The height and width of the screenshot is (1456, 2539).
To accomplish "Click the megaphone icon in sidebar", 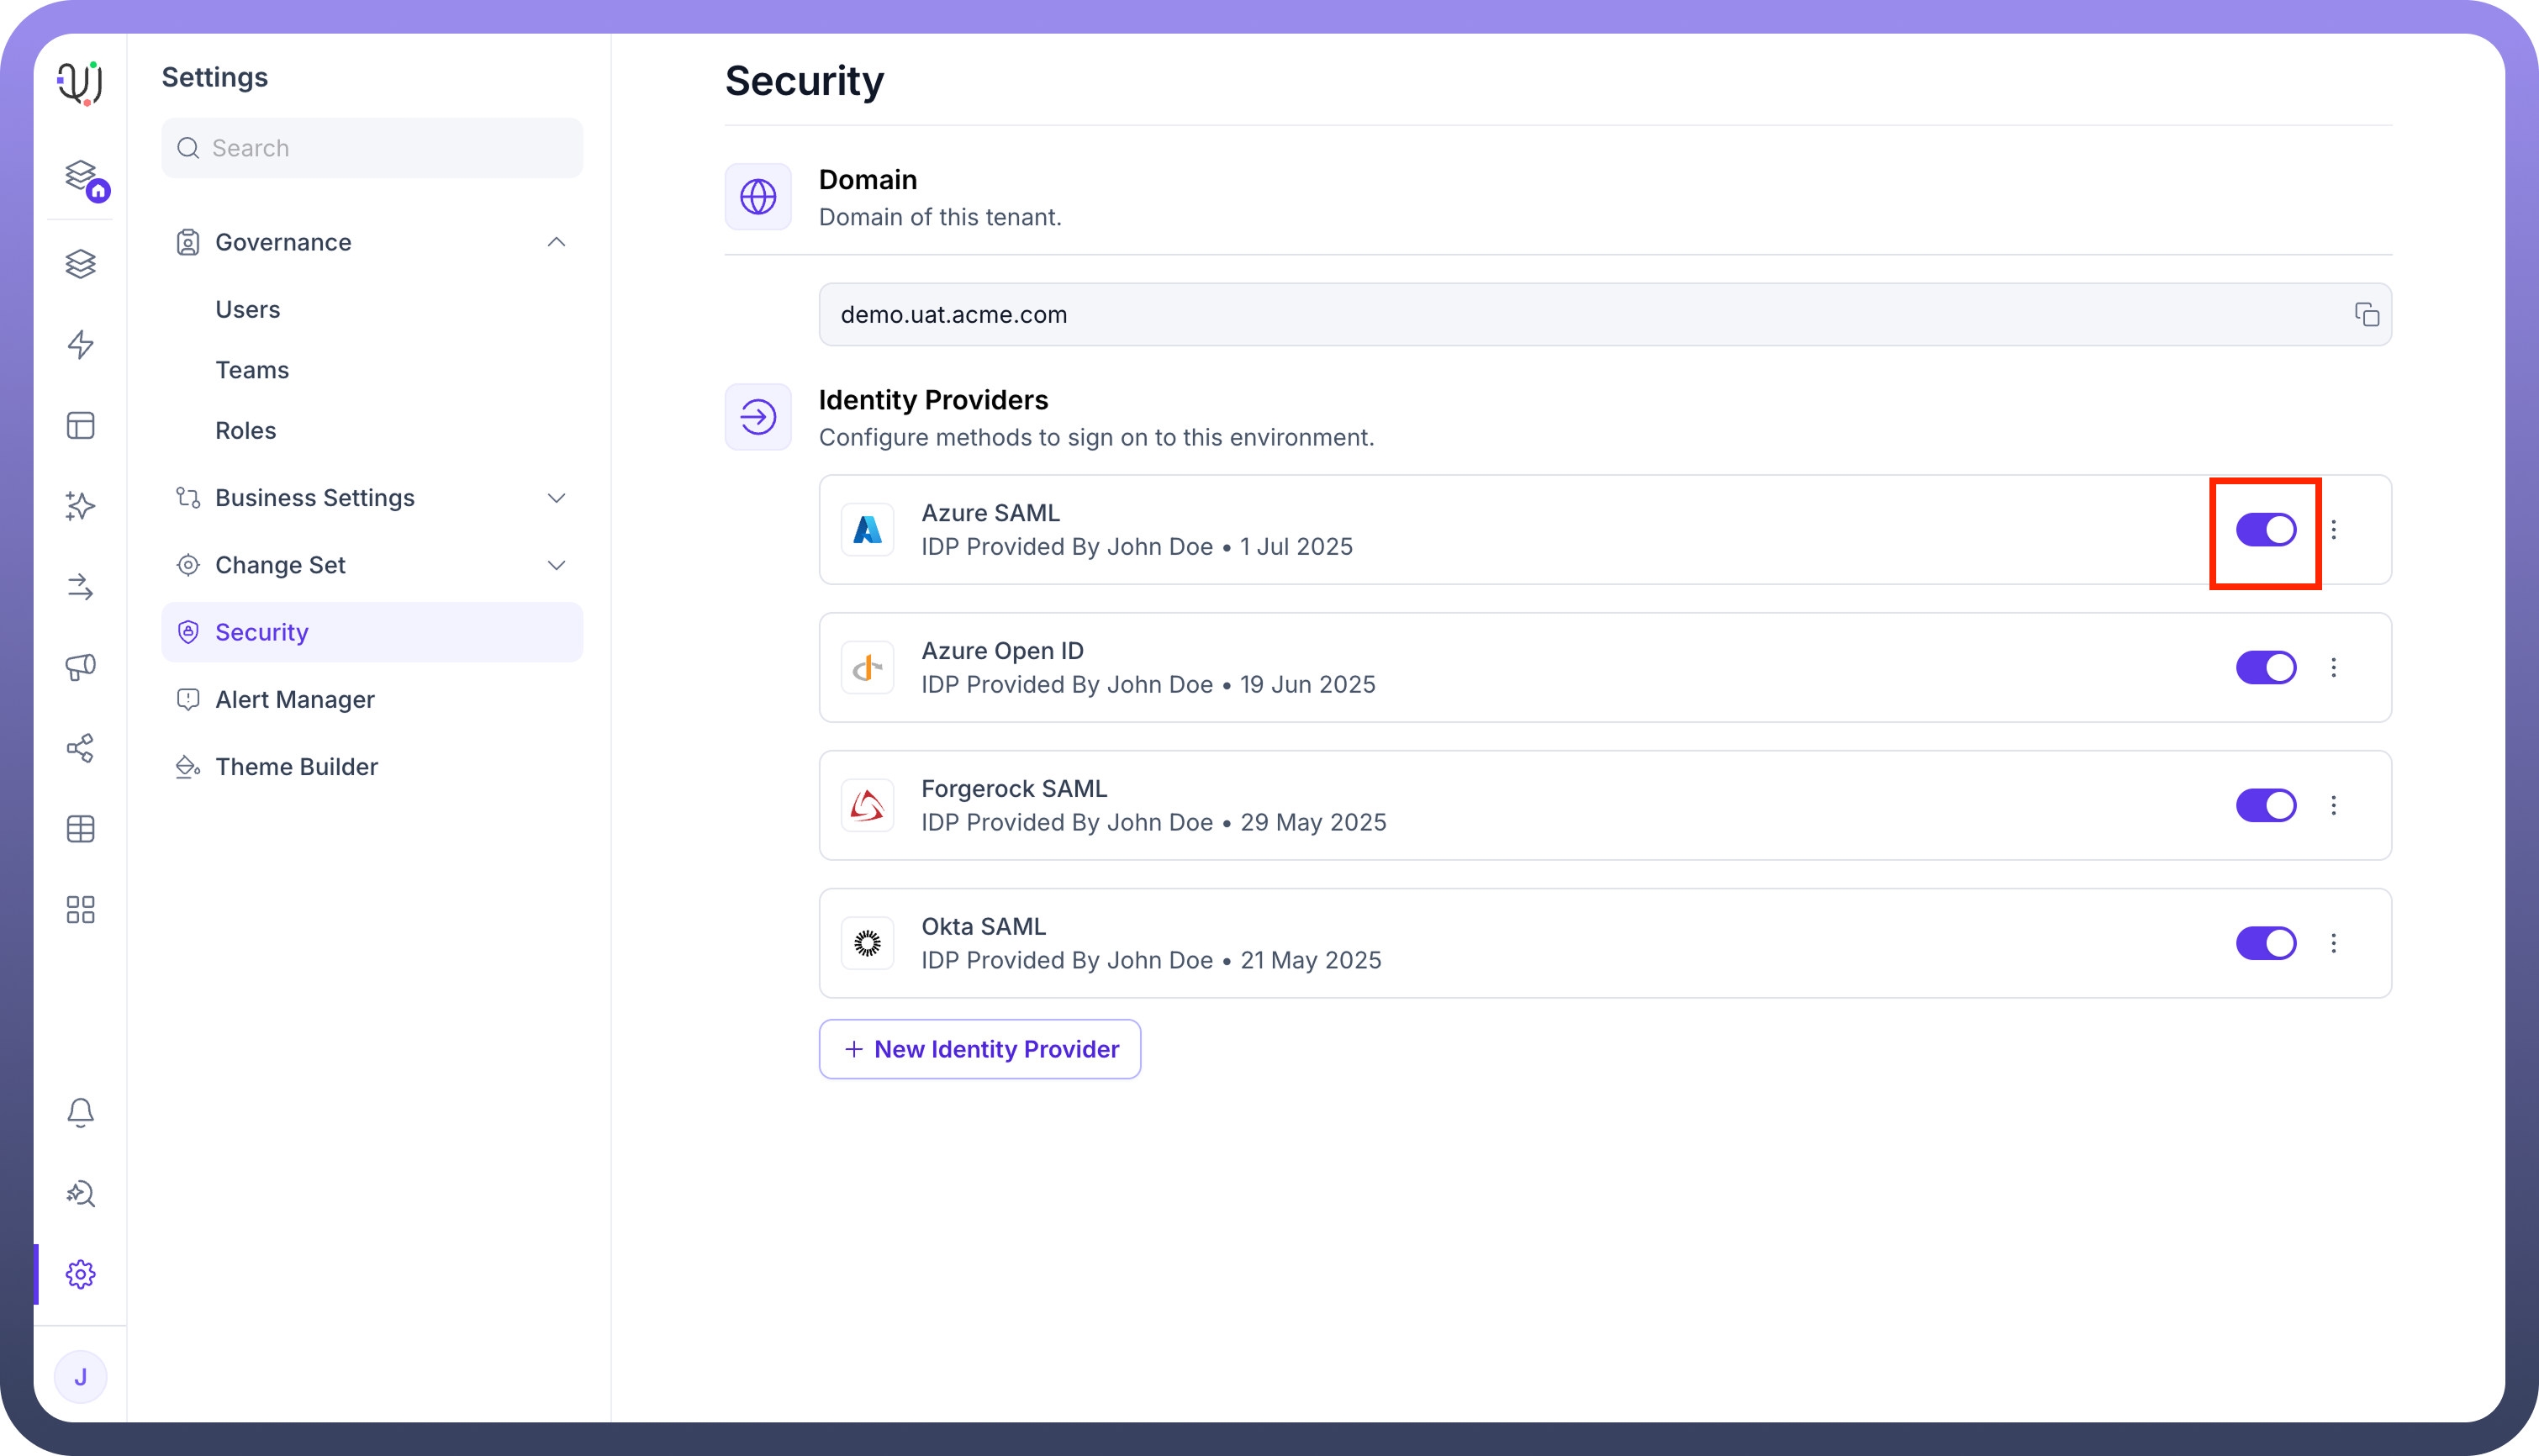I will pos(80,667).
